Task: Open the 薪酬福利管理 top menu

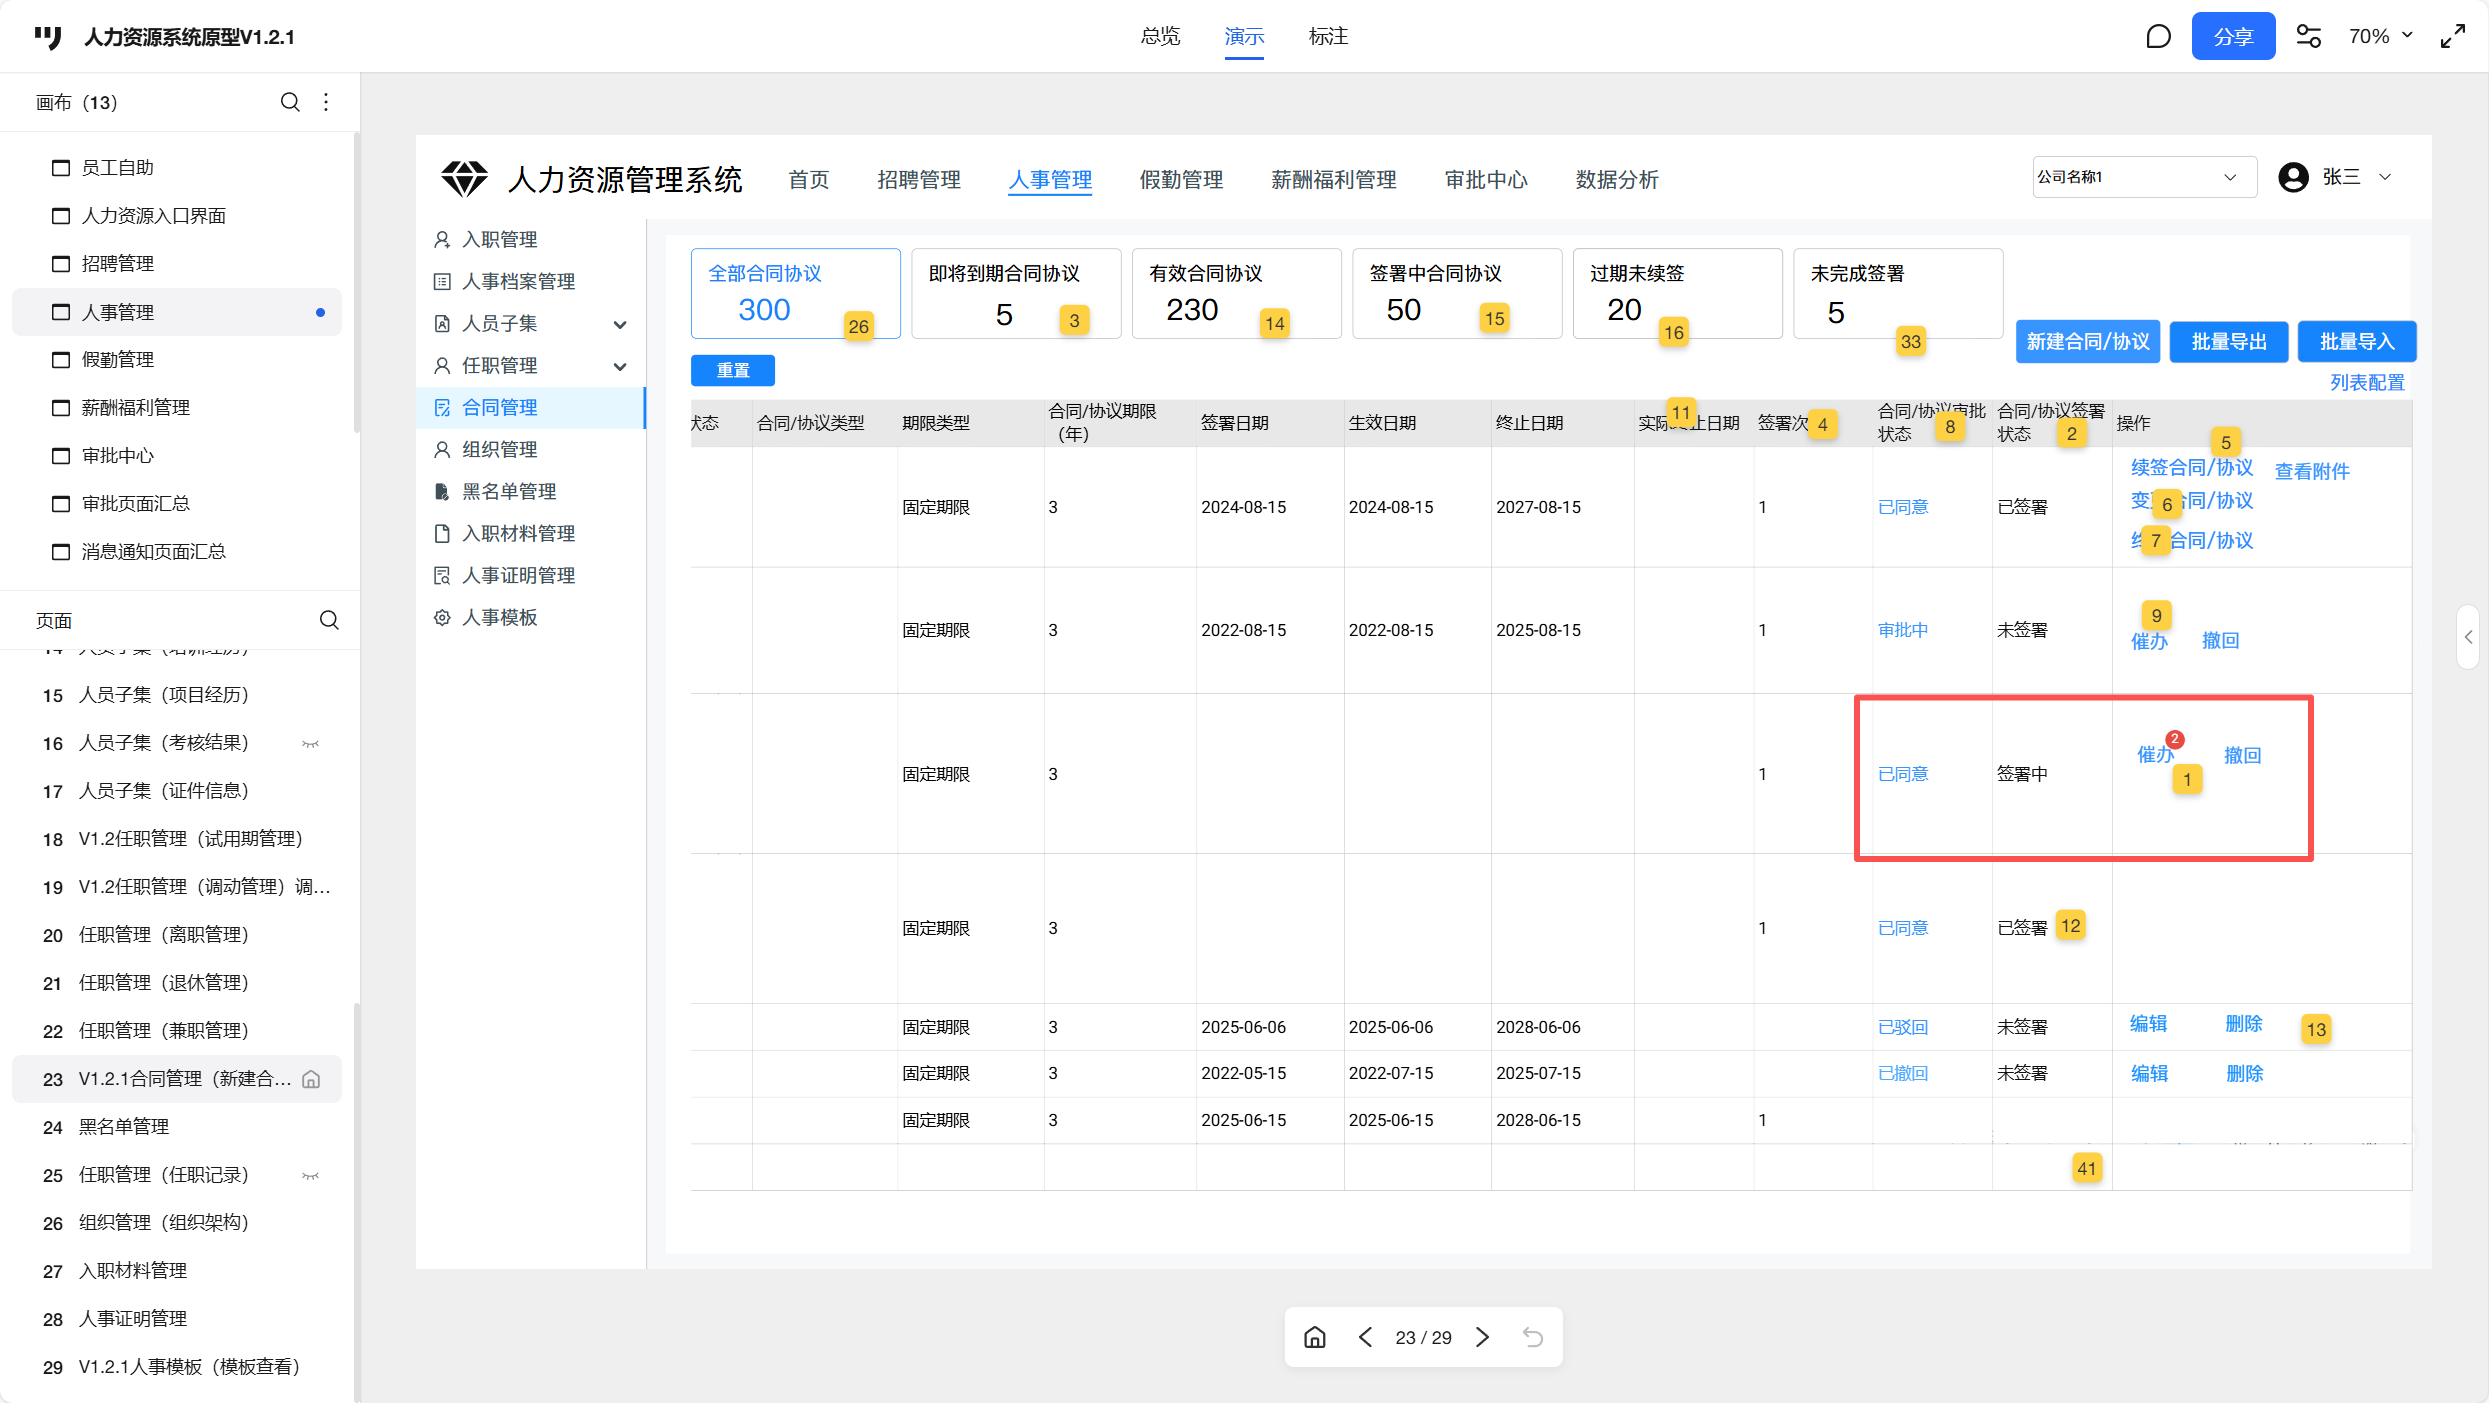Action: coord(1333,180)
